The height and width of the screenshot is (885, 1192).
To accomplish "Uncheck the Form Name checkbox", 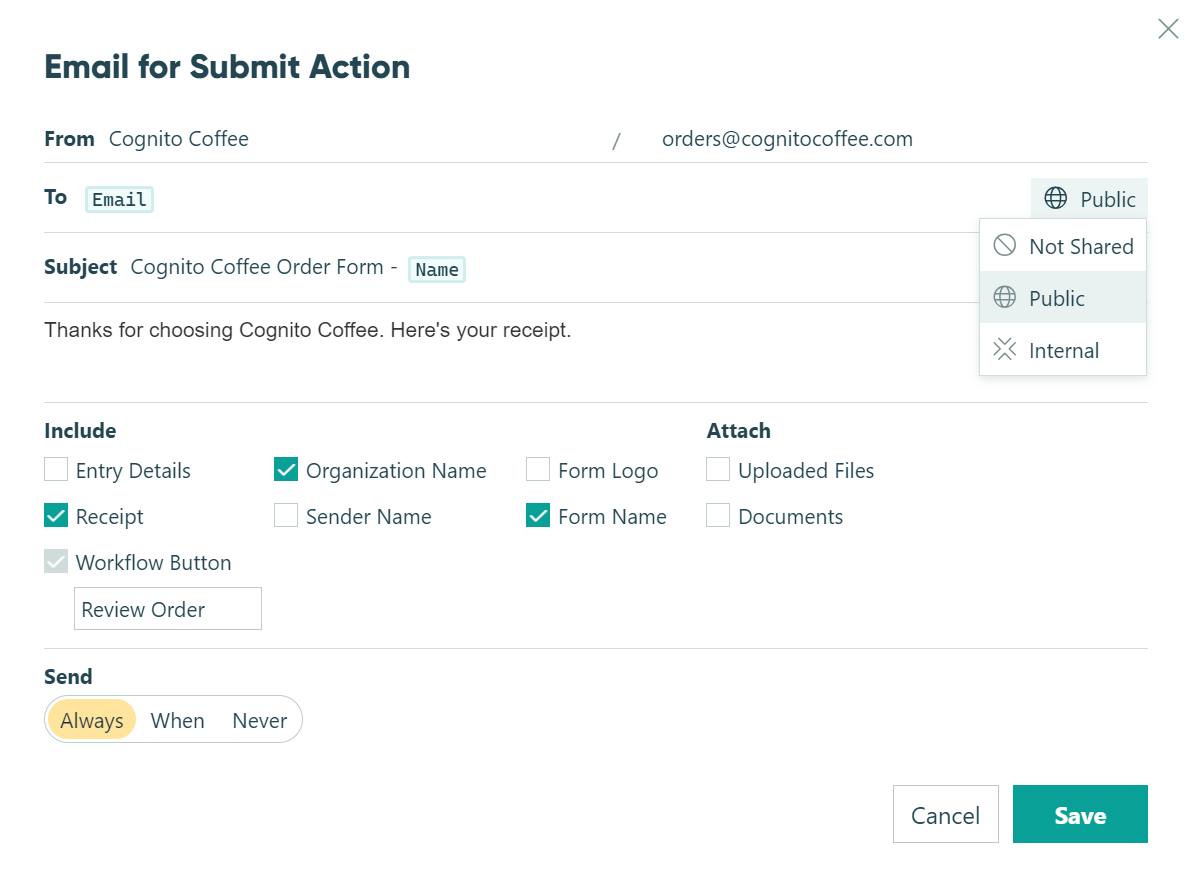I will coord(537,515).
